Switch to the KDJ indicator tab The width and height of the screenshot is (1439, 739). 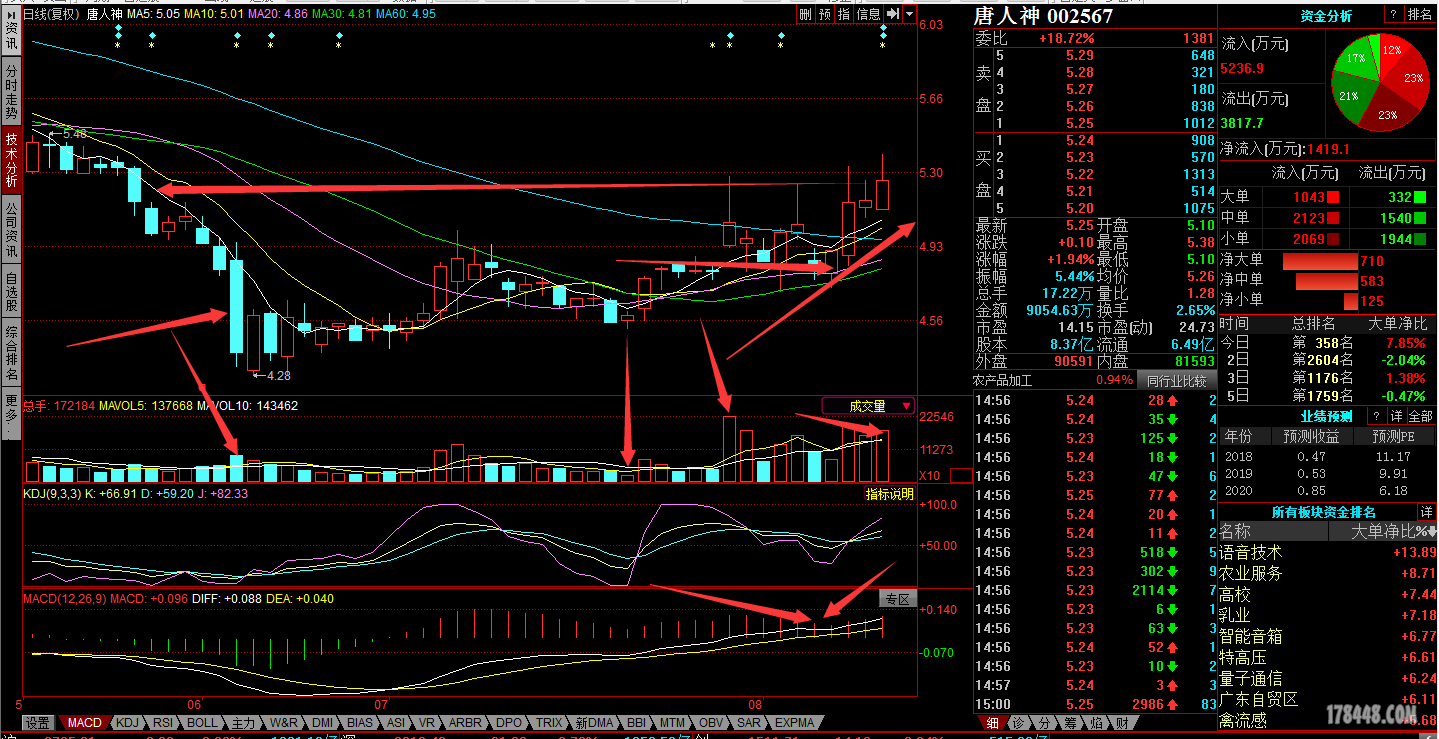(x=127, y=722)
